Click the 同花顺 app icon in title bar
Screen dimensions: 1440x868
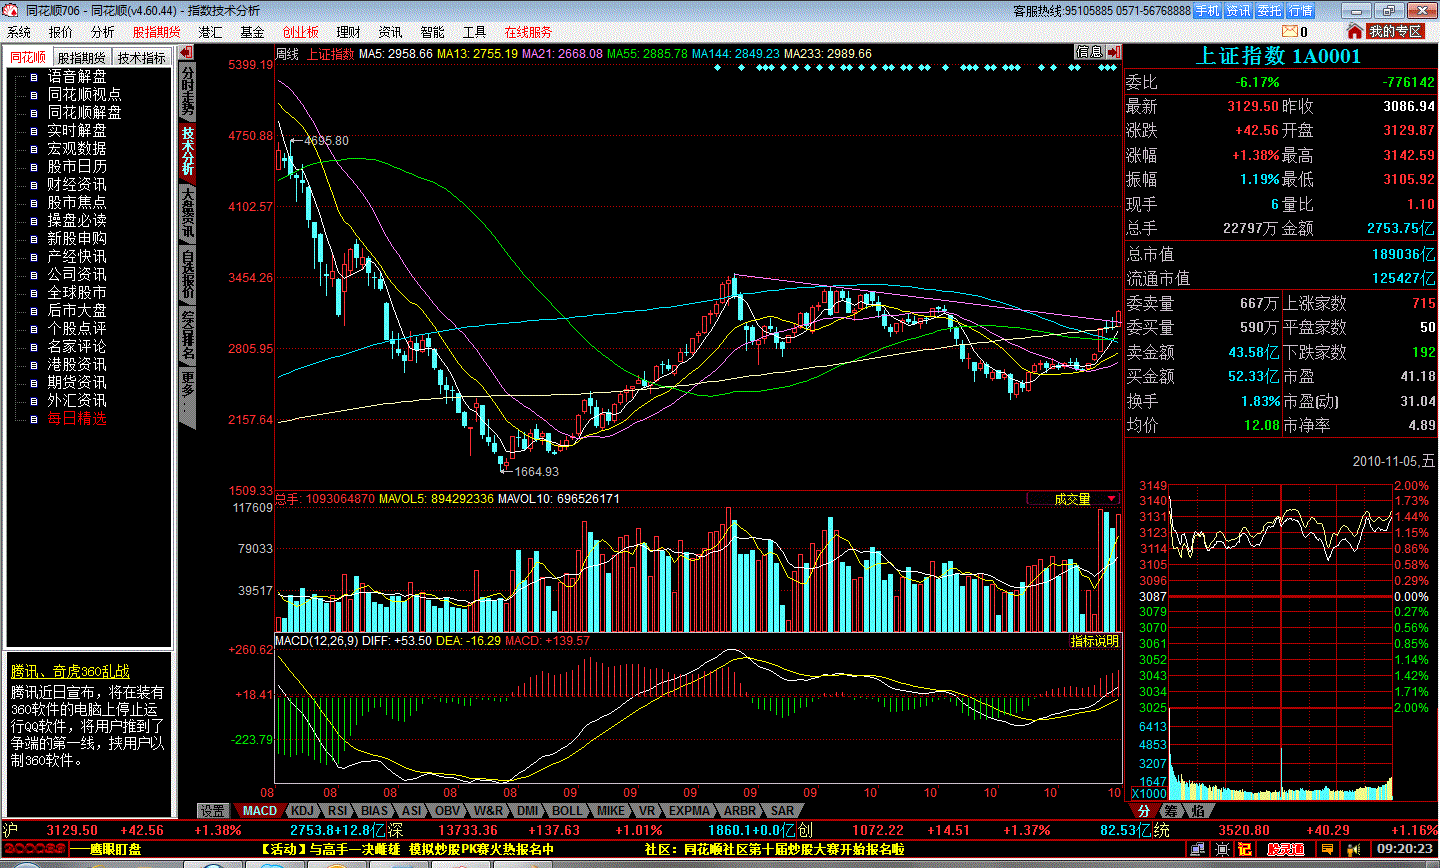pos(11,10)
